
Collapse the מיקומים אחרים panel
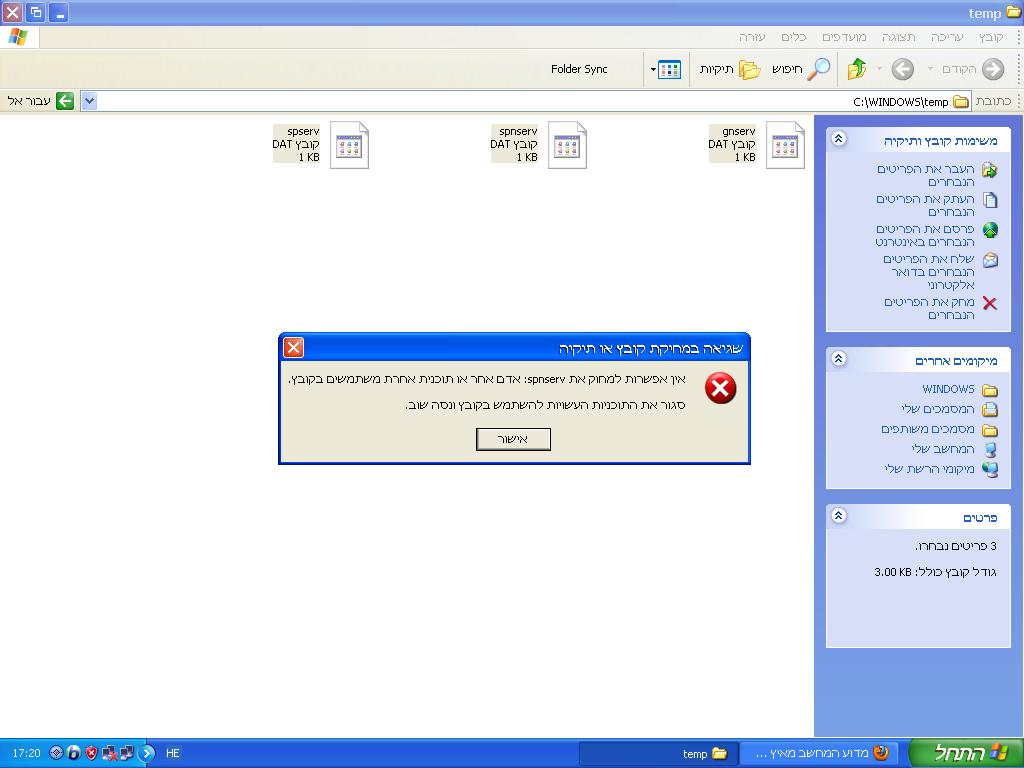(839, 358)
